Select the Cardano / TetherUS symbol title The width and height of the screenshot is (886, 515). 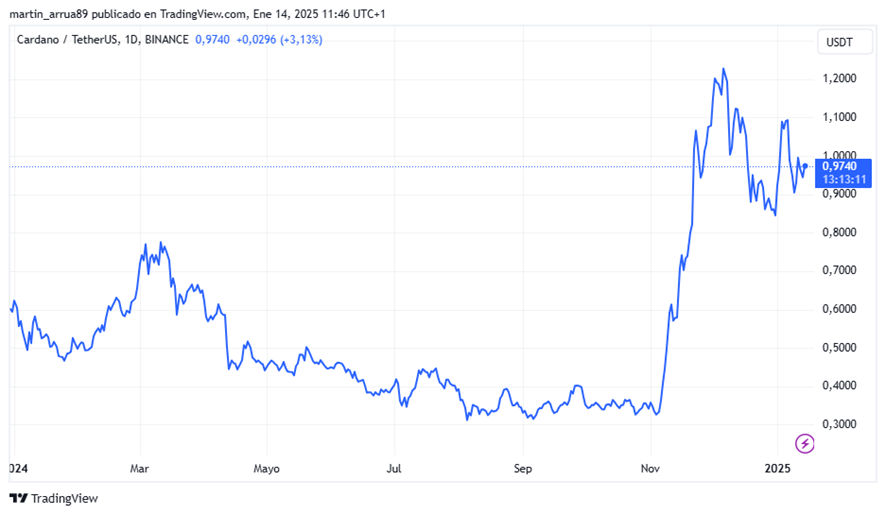pyautogui.click(x=102, y=40)
